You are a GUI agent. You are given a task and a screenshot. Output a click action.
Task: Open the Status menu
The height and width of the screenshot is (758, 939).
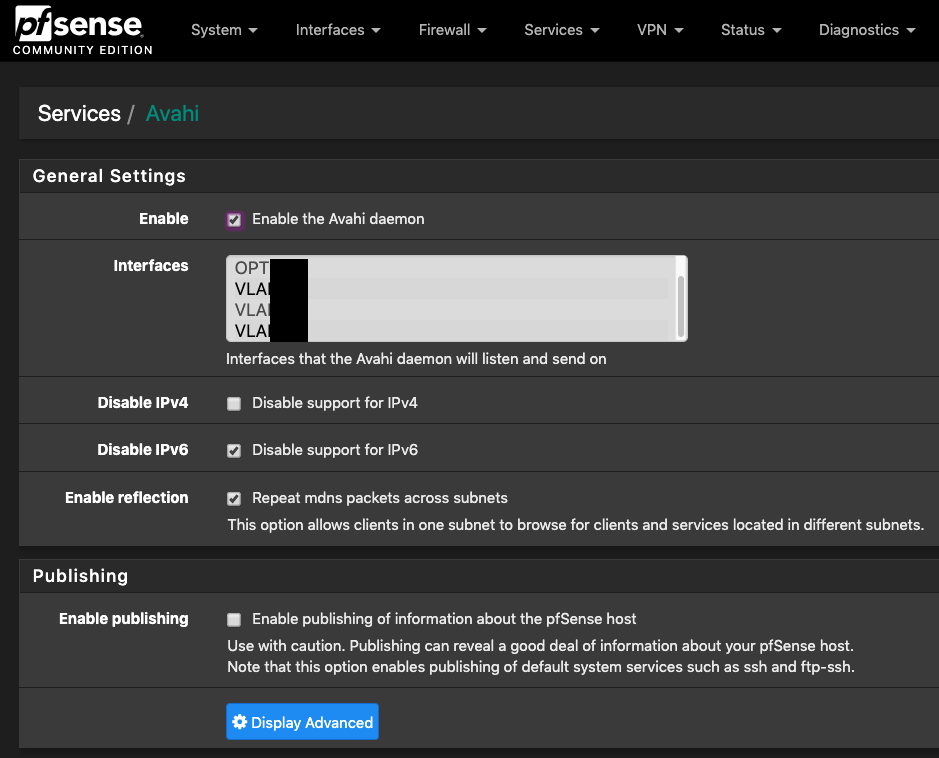(x=750, y=30)
